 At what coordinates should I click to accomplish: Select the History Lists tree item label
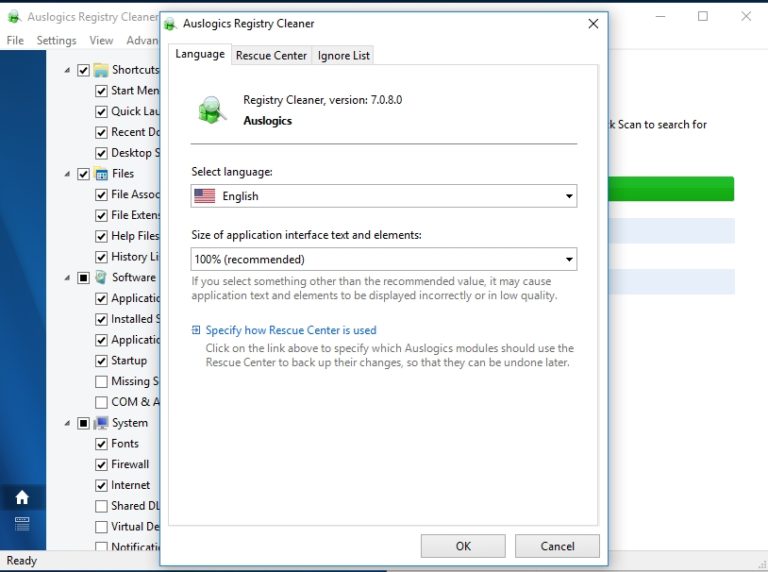[x=135, y=257]
